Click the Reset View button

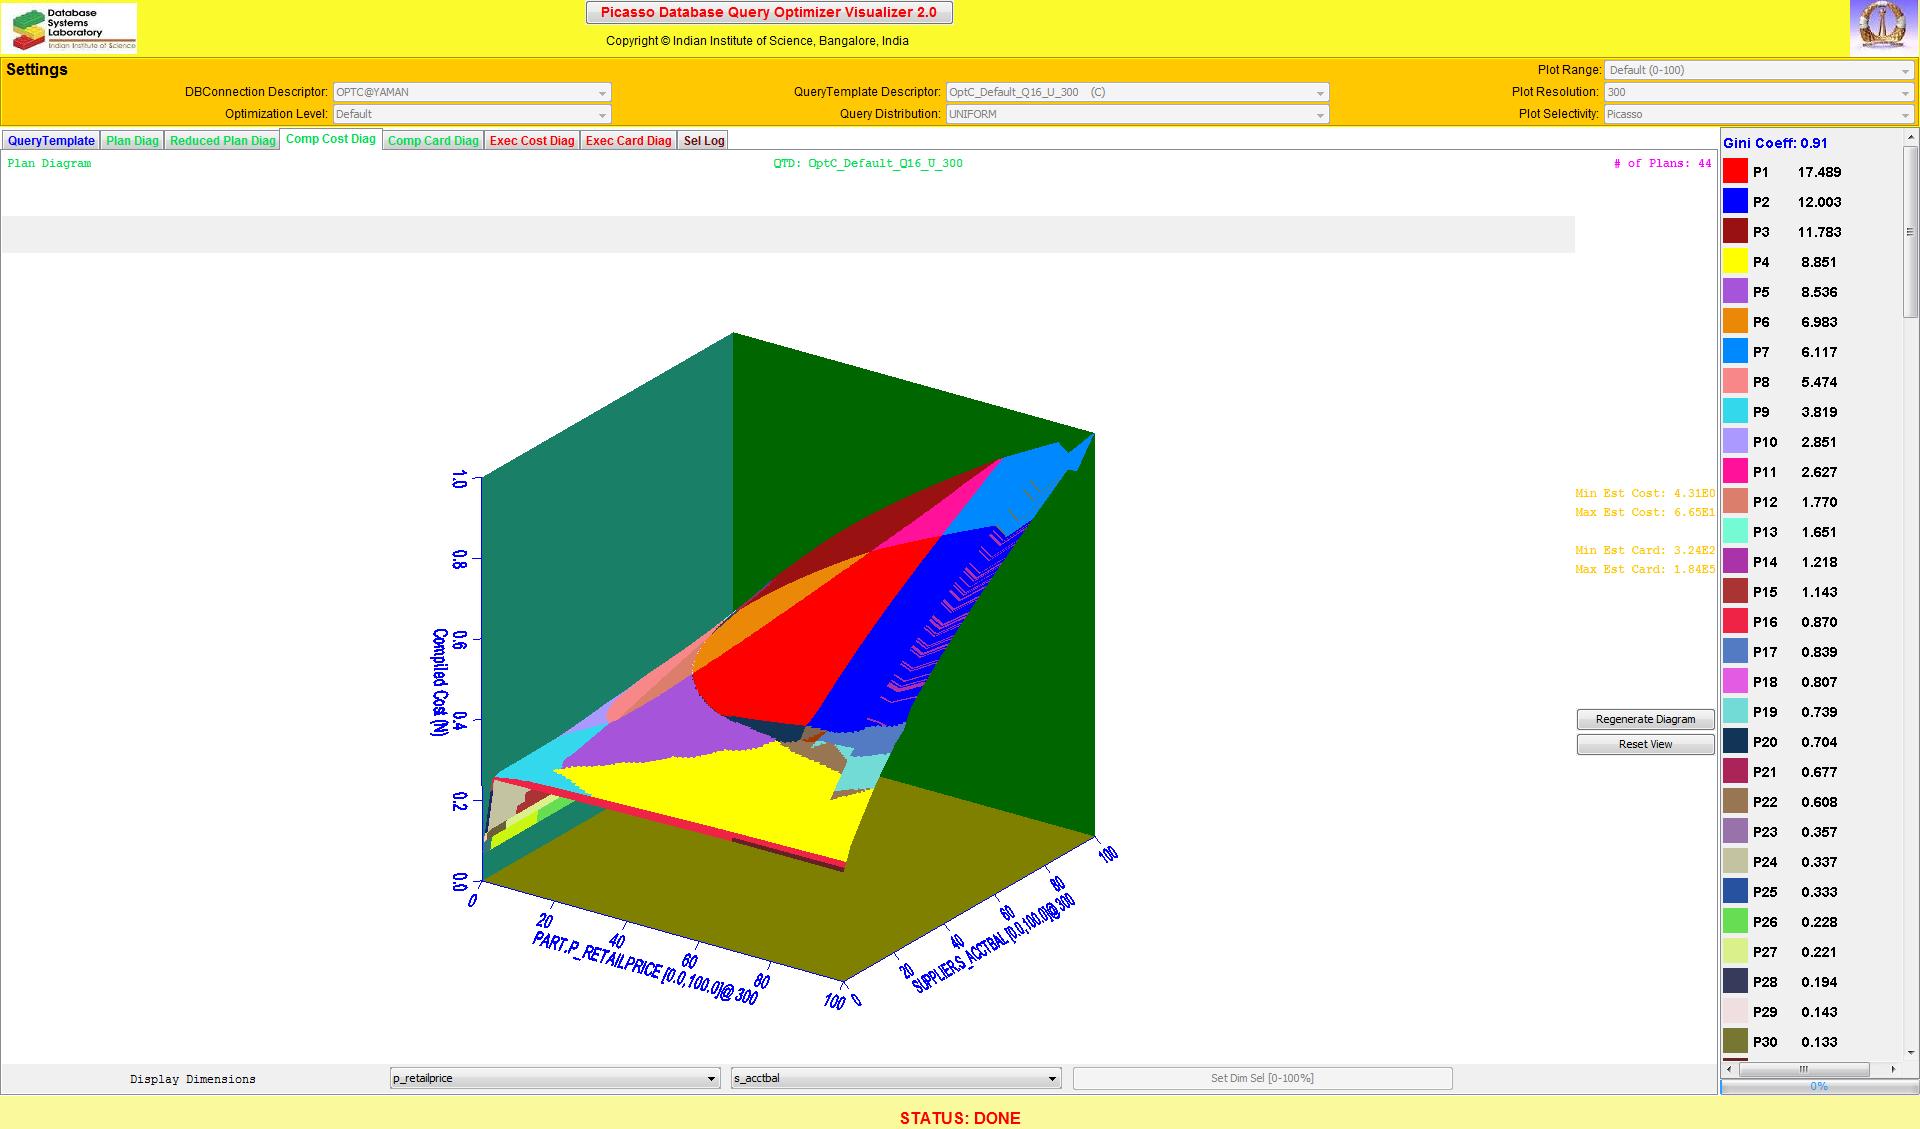pyautogui.click(x=1645, y=744)
